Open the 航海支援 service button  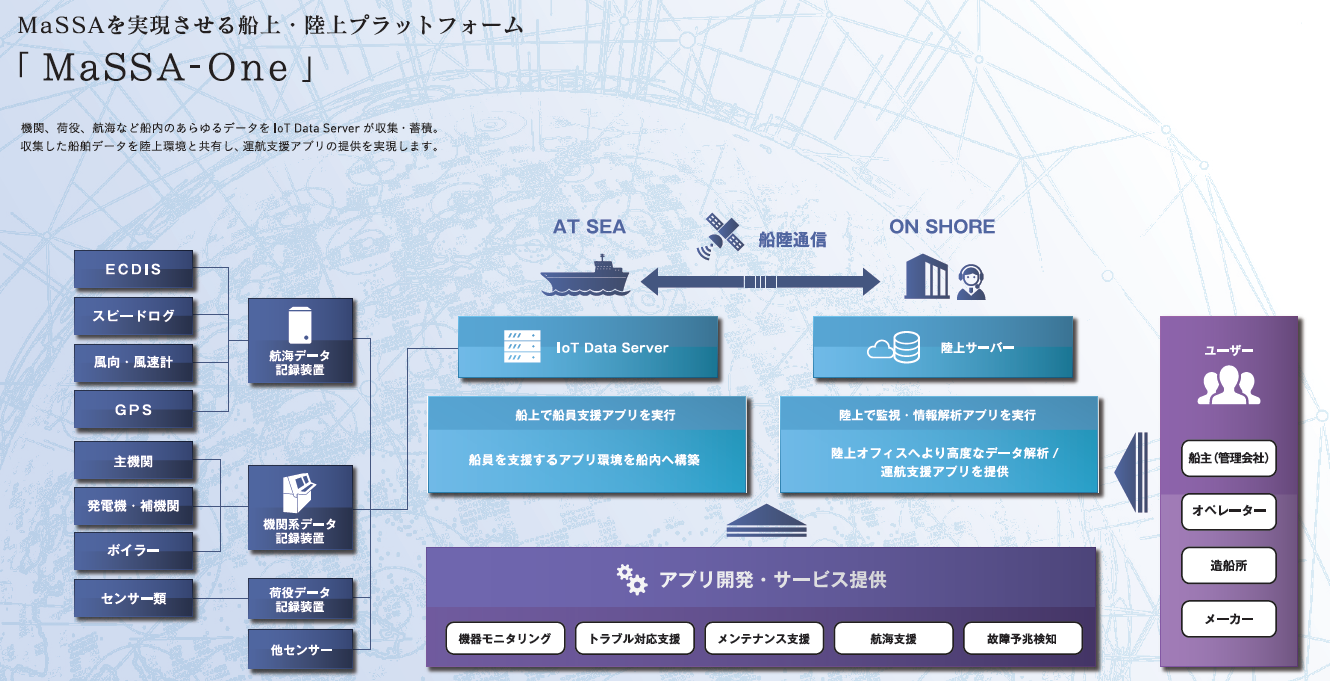[893, 638]
